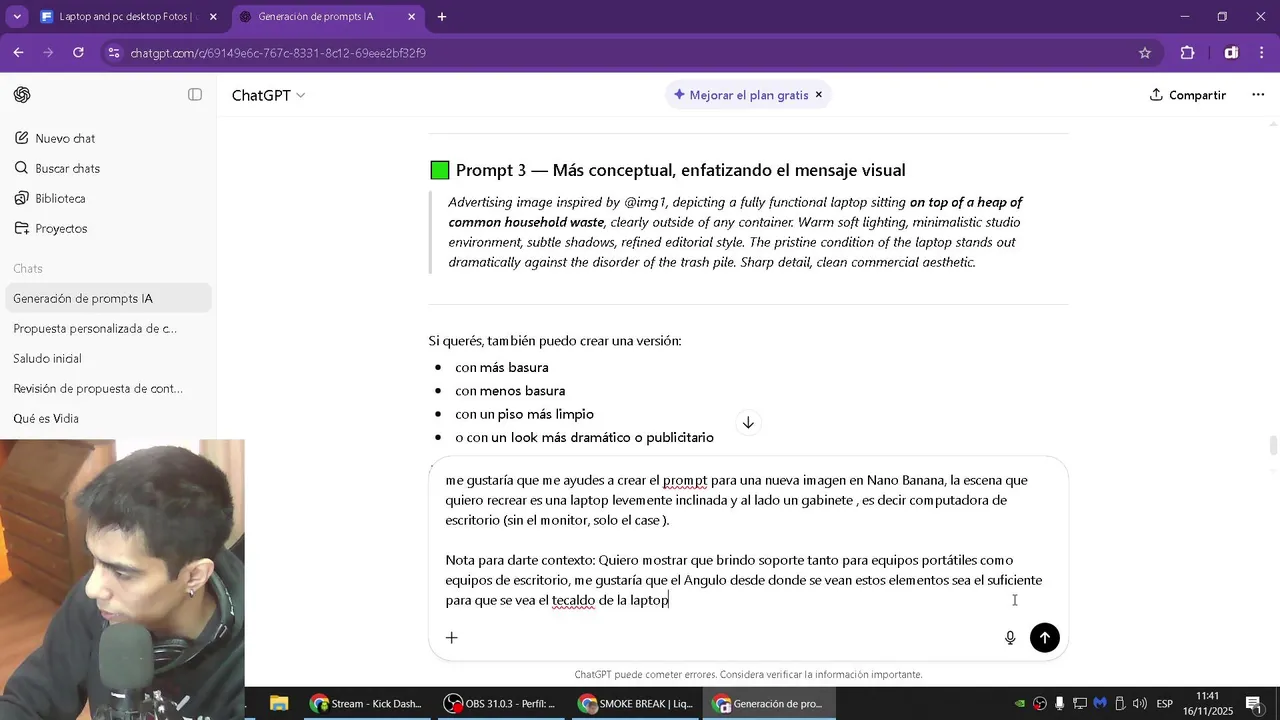Open Proyectos in the sidebar
This screenshot has width=1280, height=720.
(108, 229)
